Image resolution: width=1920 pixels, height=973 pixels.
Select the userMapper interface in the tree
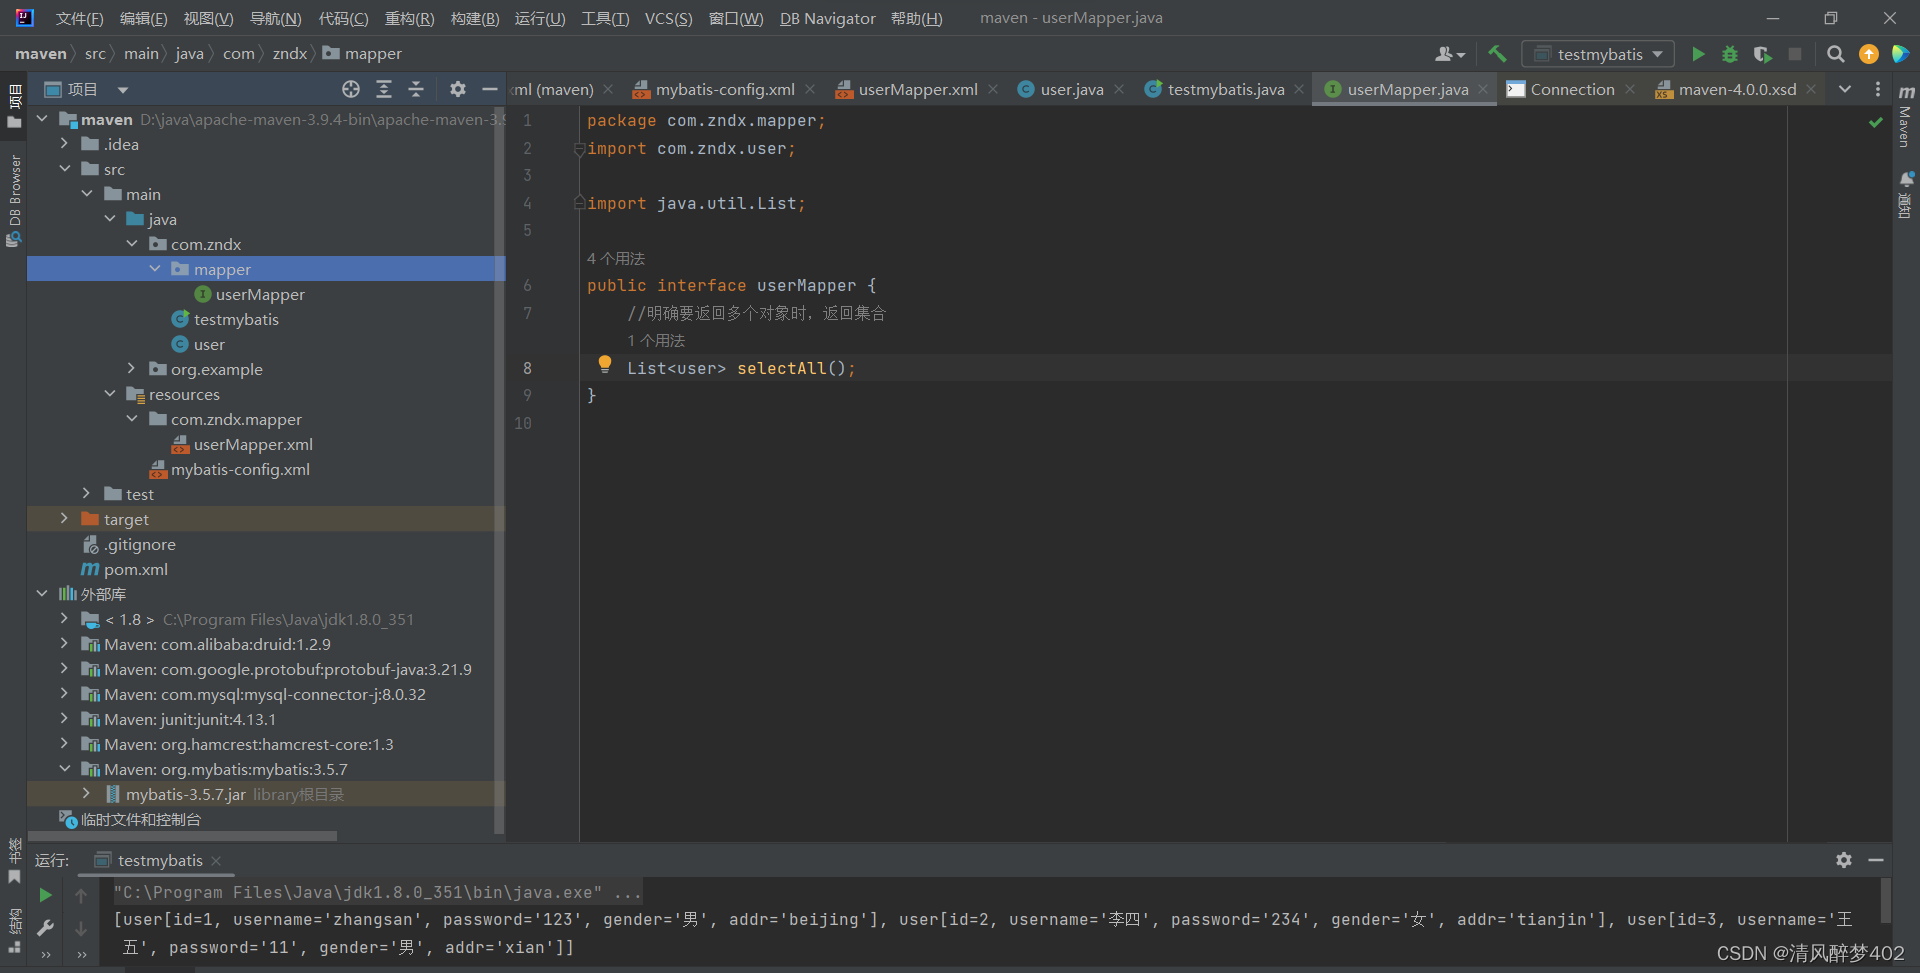[260, 294]
